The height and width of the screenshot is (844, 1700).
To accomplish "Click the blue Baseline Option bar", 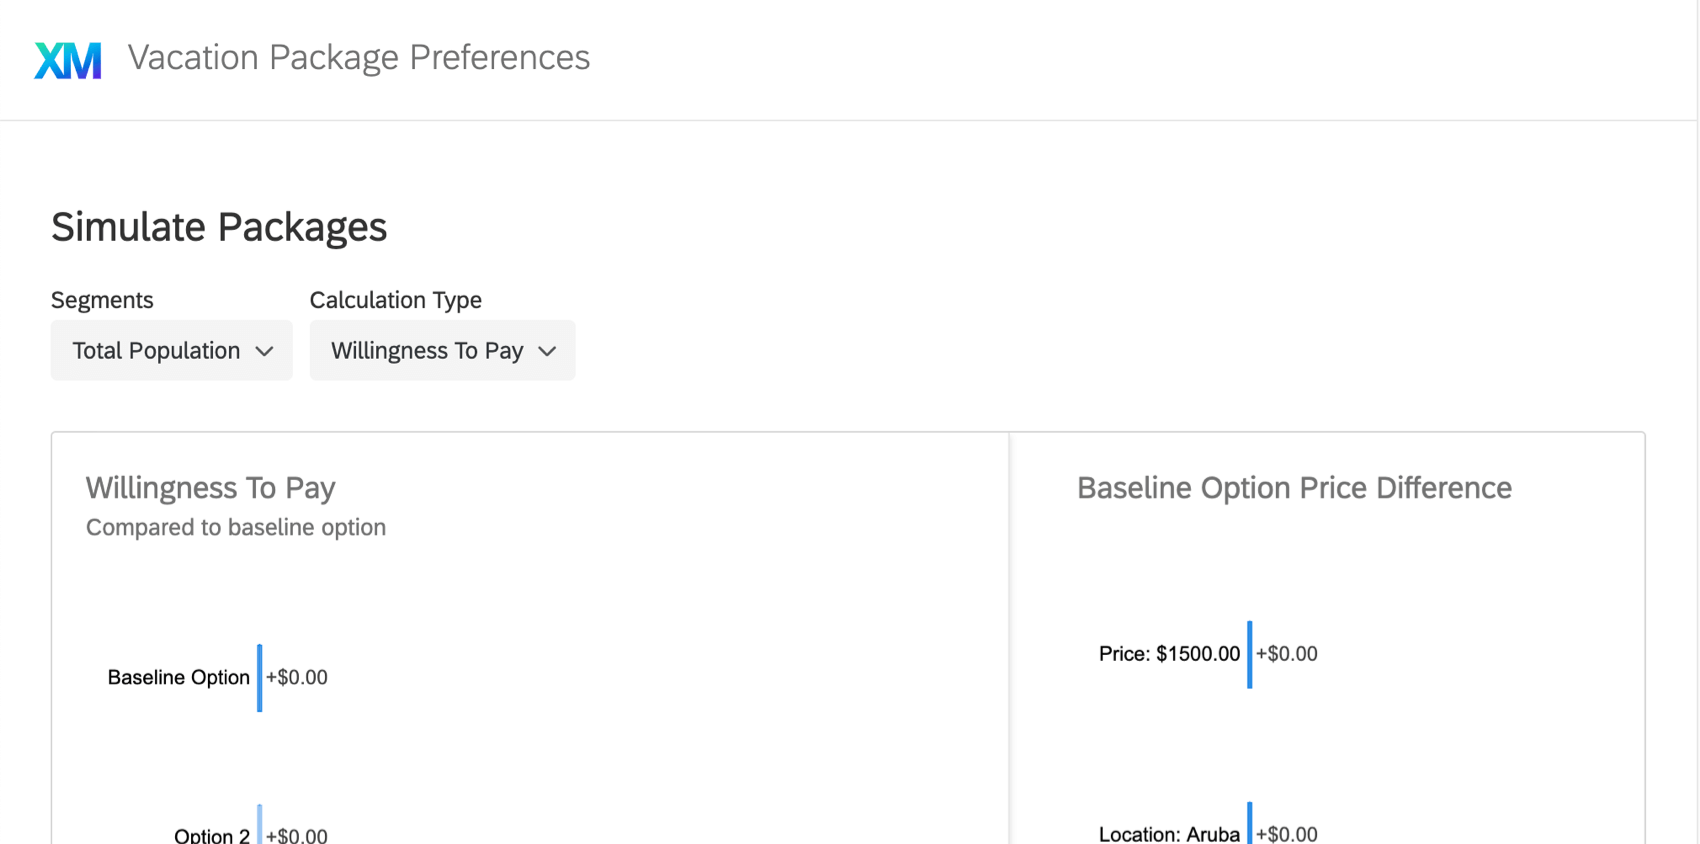I will [x=260, y=677].
